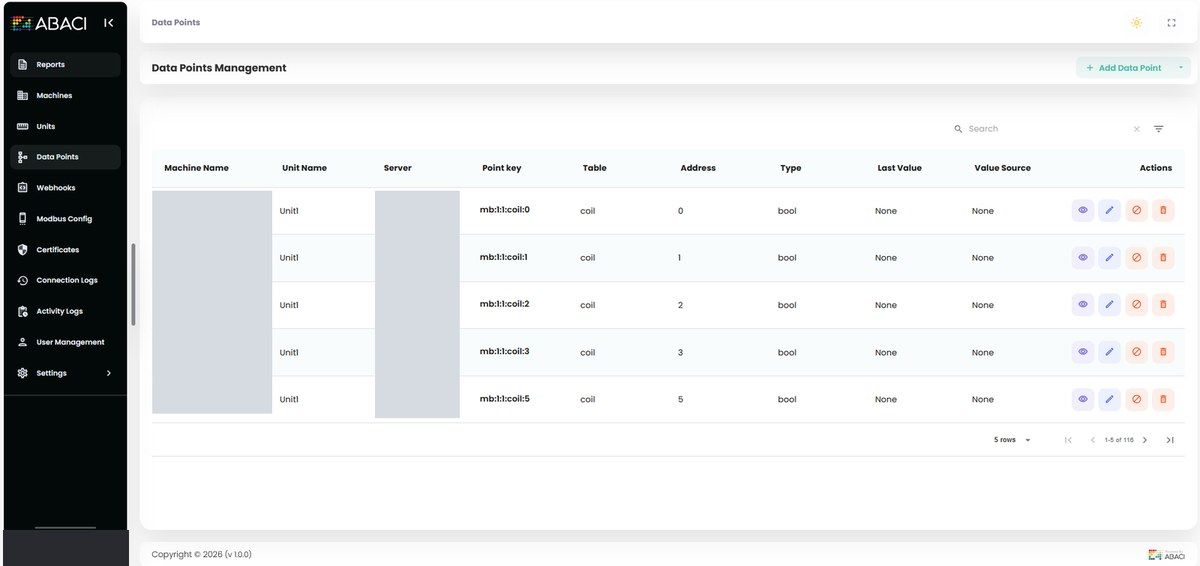Image resolution: width=1200 pixels, height=566 pixels.
Task: Sort by the Table column header
Action: pyautogui.click(x=595, y=168)
